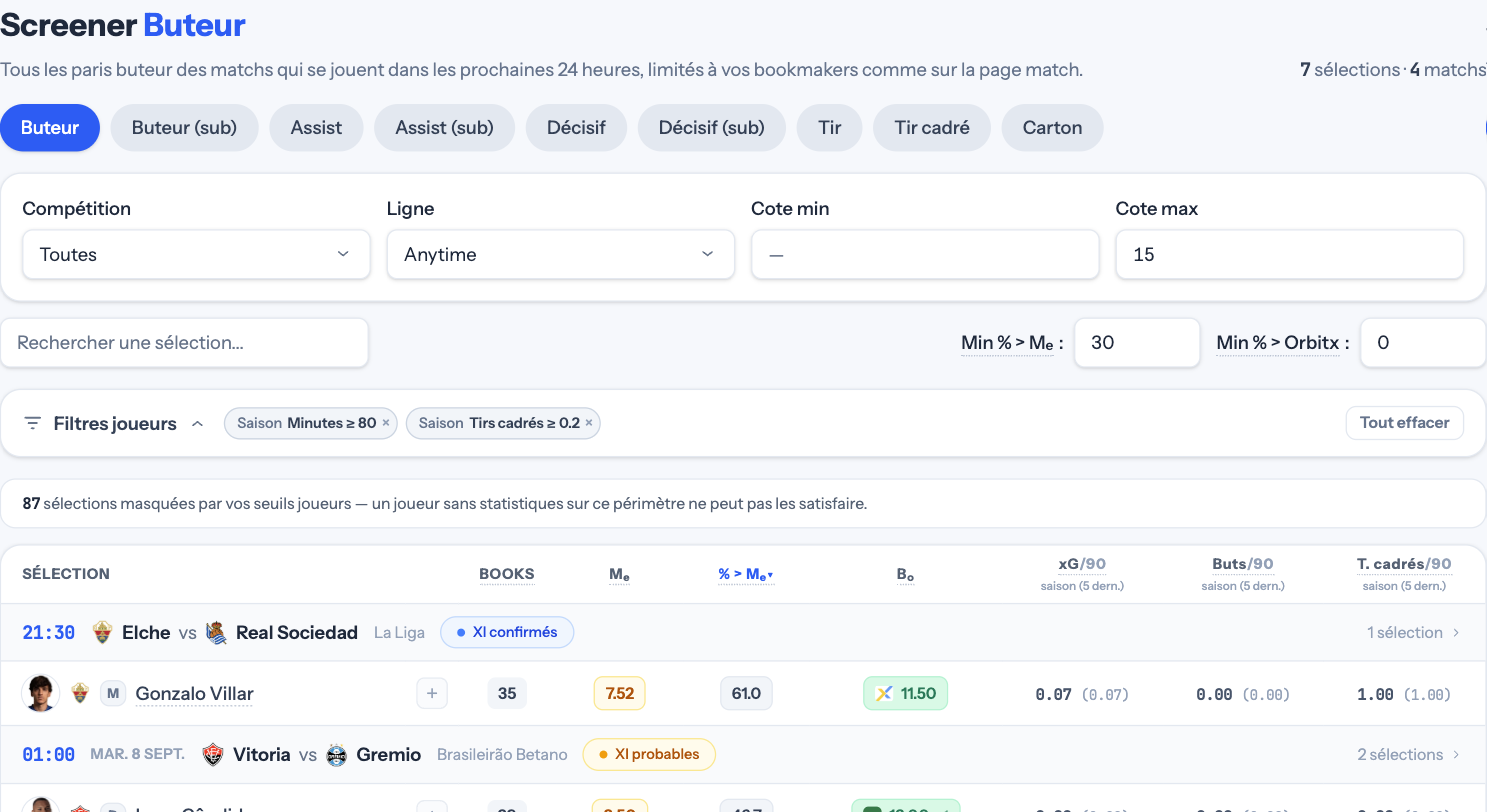Open the Tir cadré tab

tap(932, 128)
